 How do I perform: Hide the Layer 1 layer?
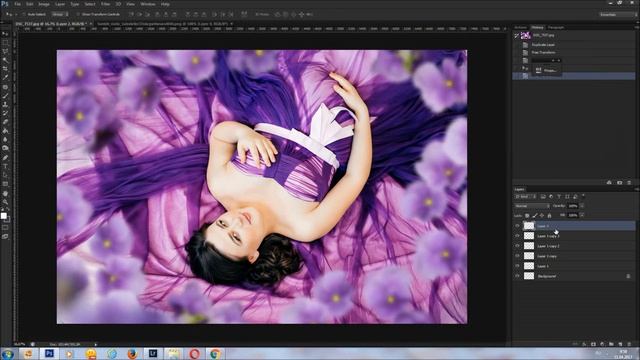click(517, 266)
